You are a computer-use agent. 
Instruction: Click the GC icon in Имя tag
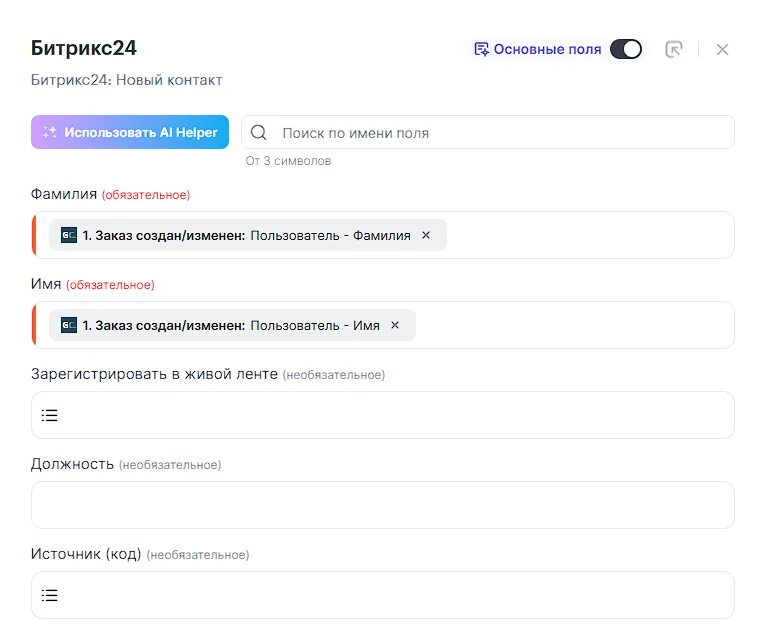coord(69,325)
